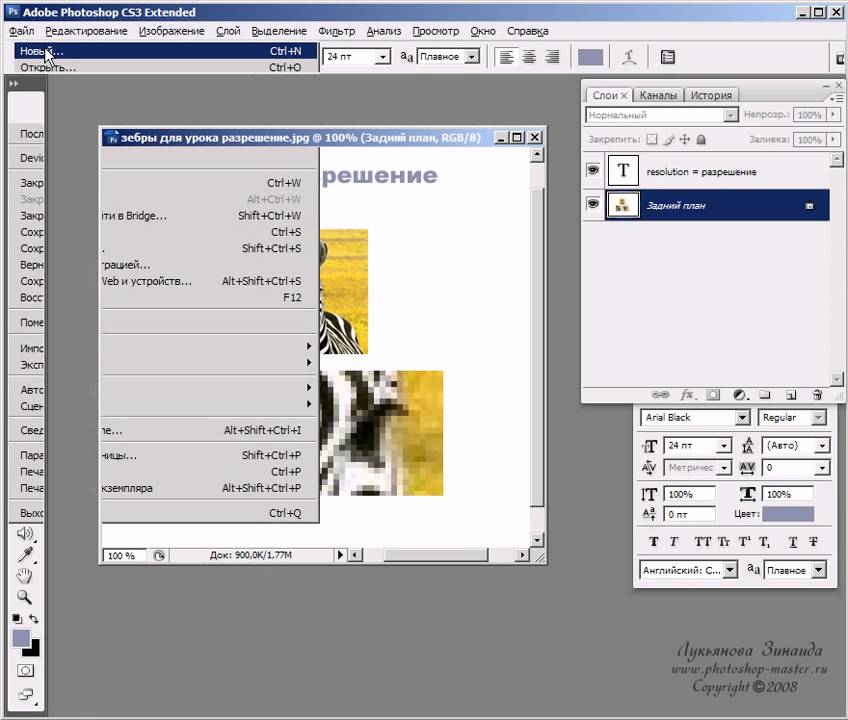Image resolution: width=848 pixels, height=720 pixels.
Task: Open Заливка fill slider arrow
Action: click(833, 140)
